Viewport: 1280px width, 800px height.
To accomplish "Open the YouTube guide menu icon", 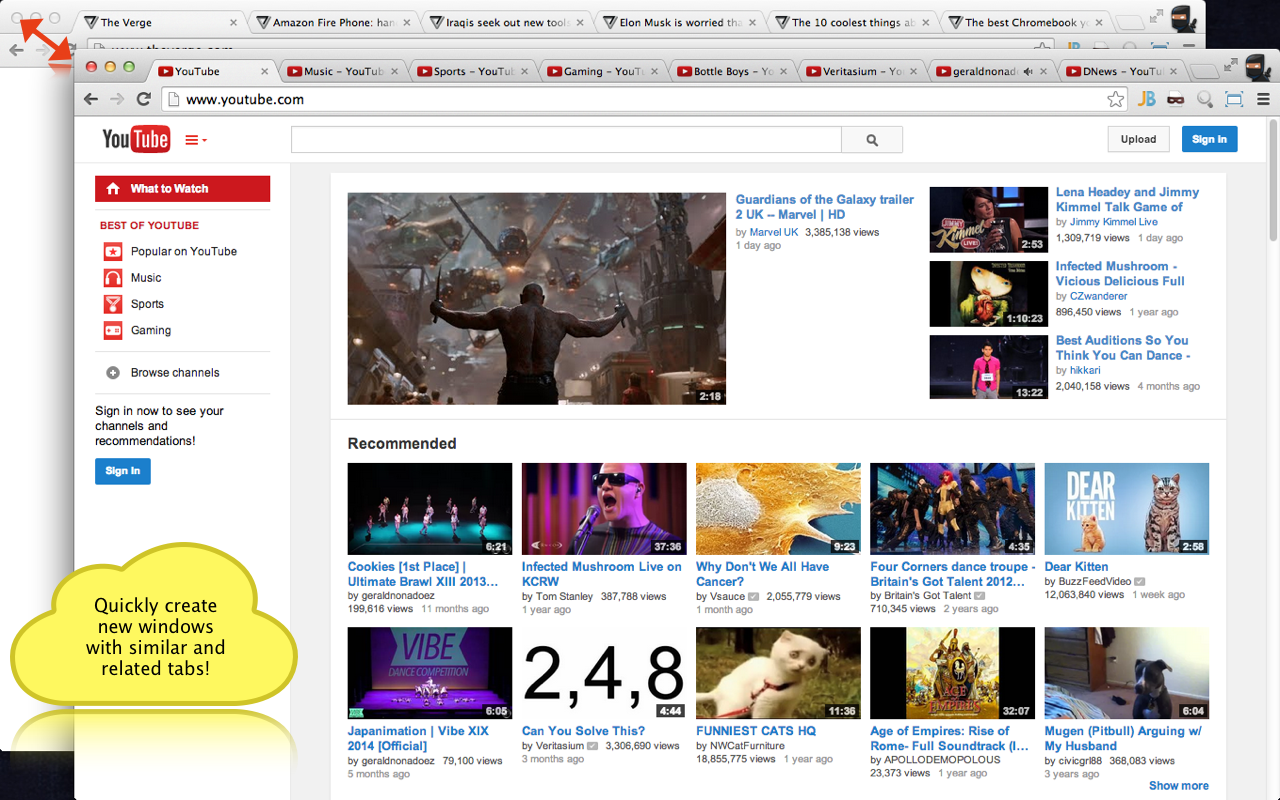I will tap(196, 140).
